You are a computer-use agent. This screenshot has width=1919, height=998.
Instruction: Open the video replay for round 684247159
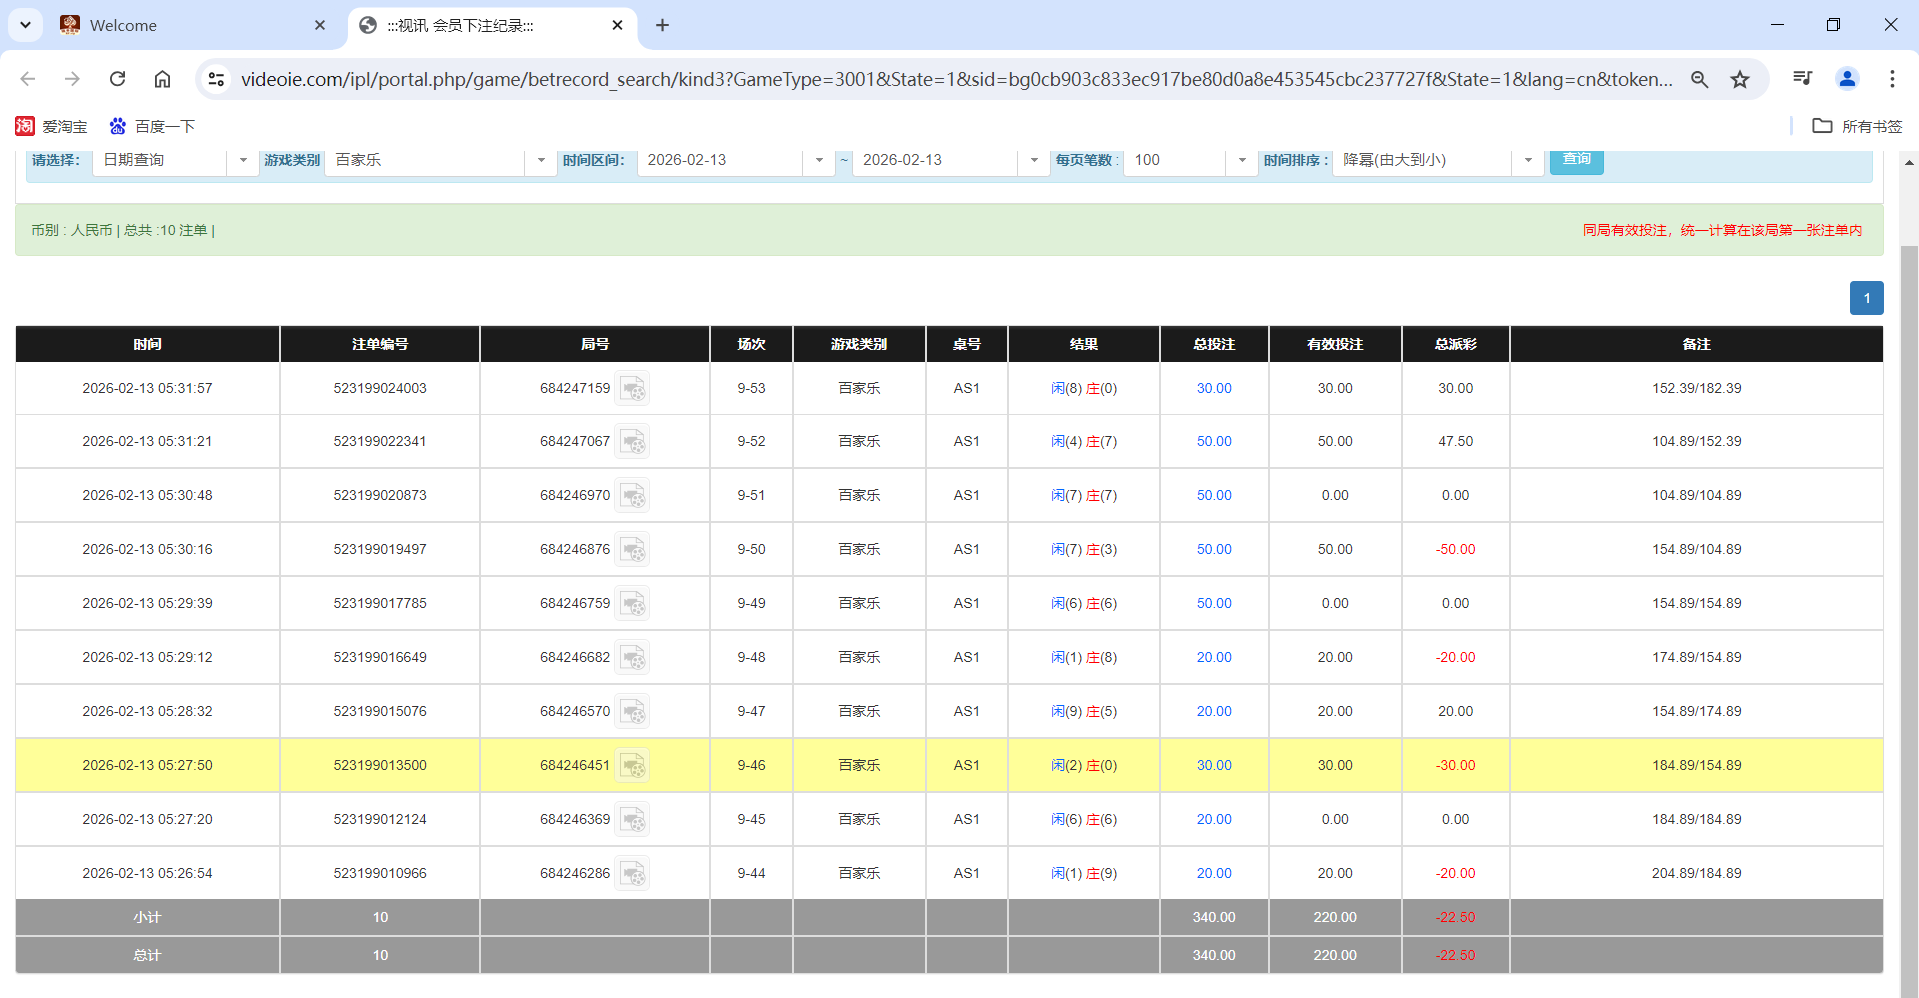pos(633,388)
